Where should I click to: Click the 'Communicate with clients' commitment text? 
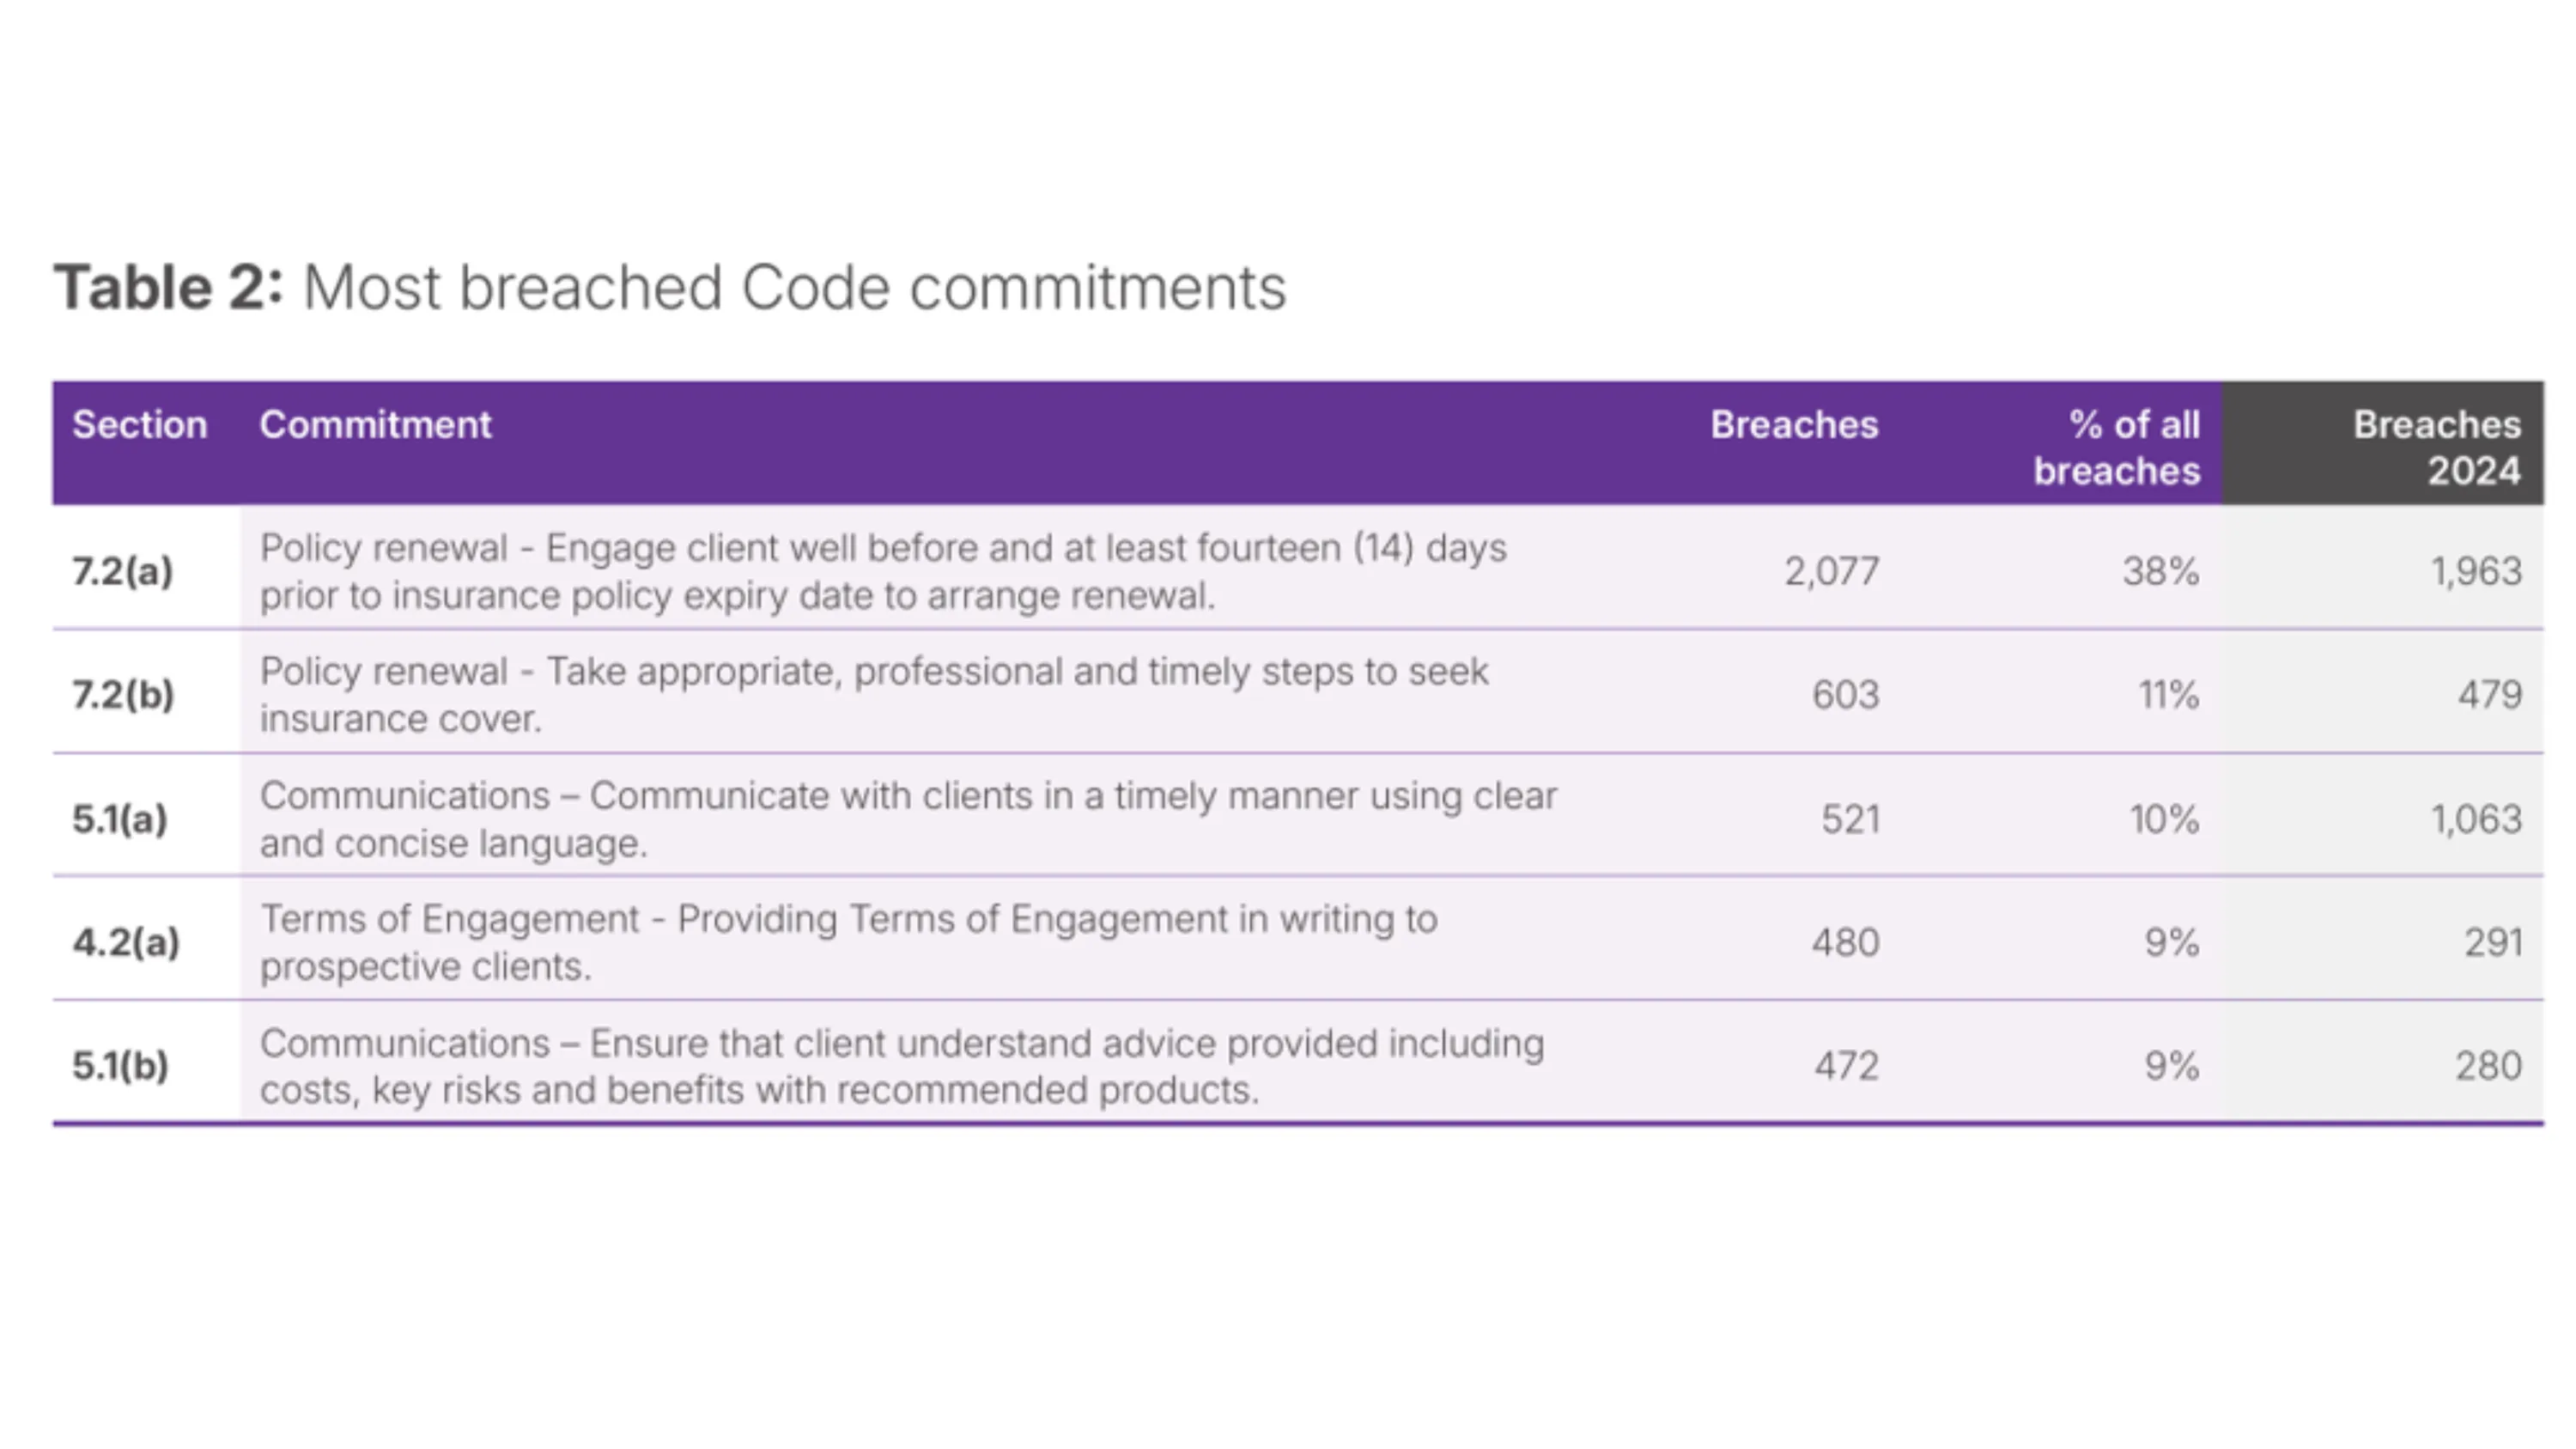point(908,819)
